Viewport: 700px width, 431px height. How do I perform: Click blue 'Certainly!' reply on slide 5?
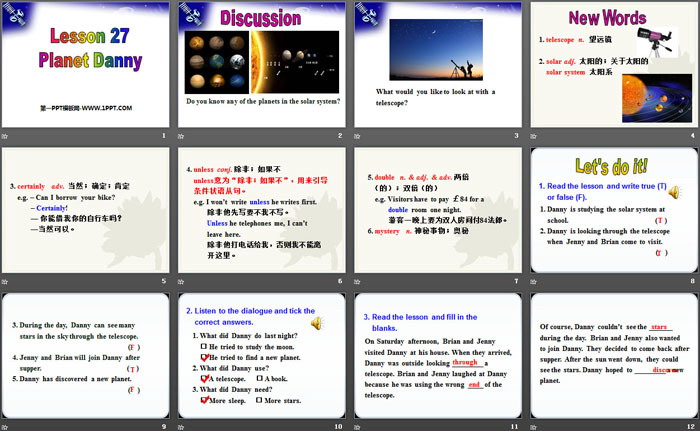pos(52,208)
